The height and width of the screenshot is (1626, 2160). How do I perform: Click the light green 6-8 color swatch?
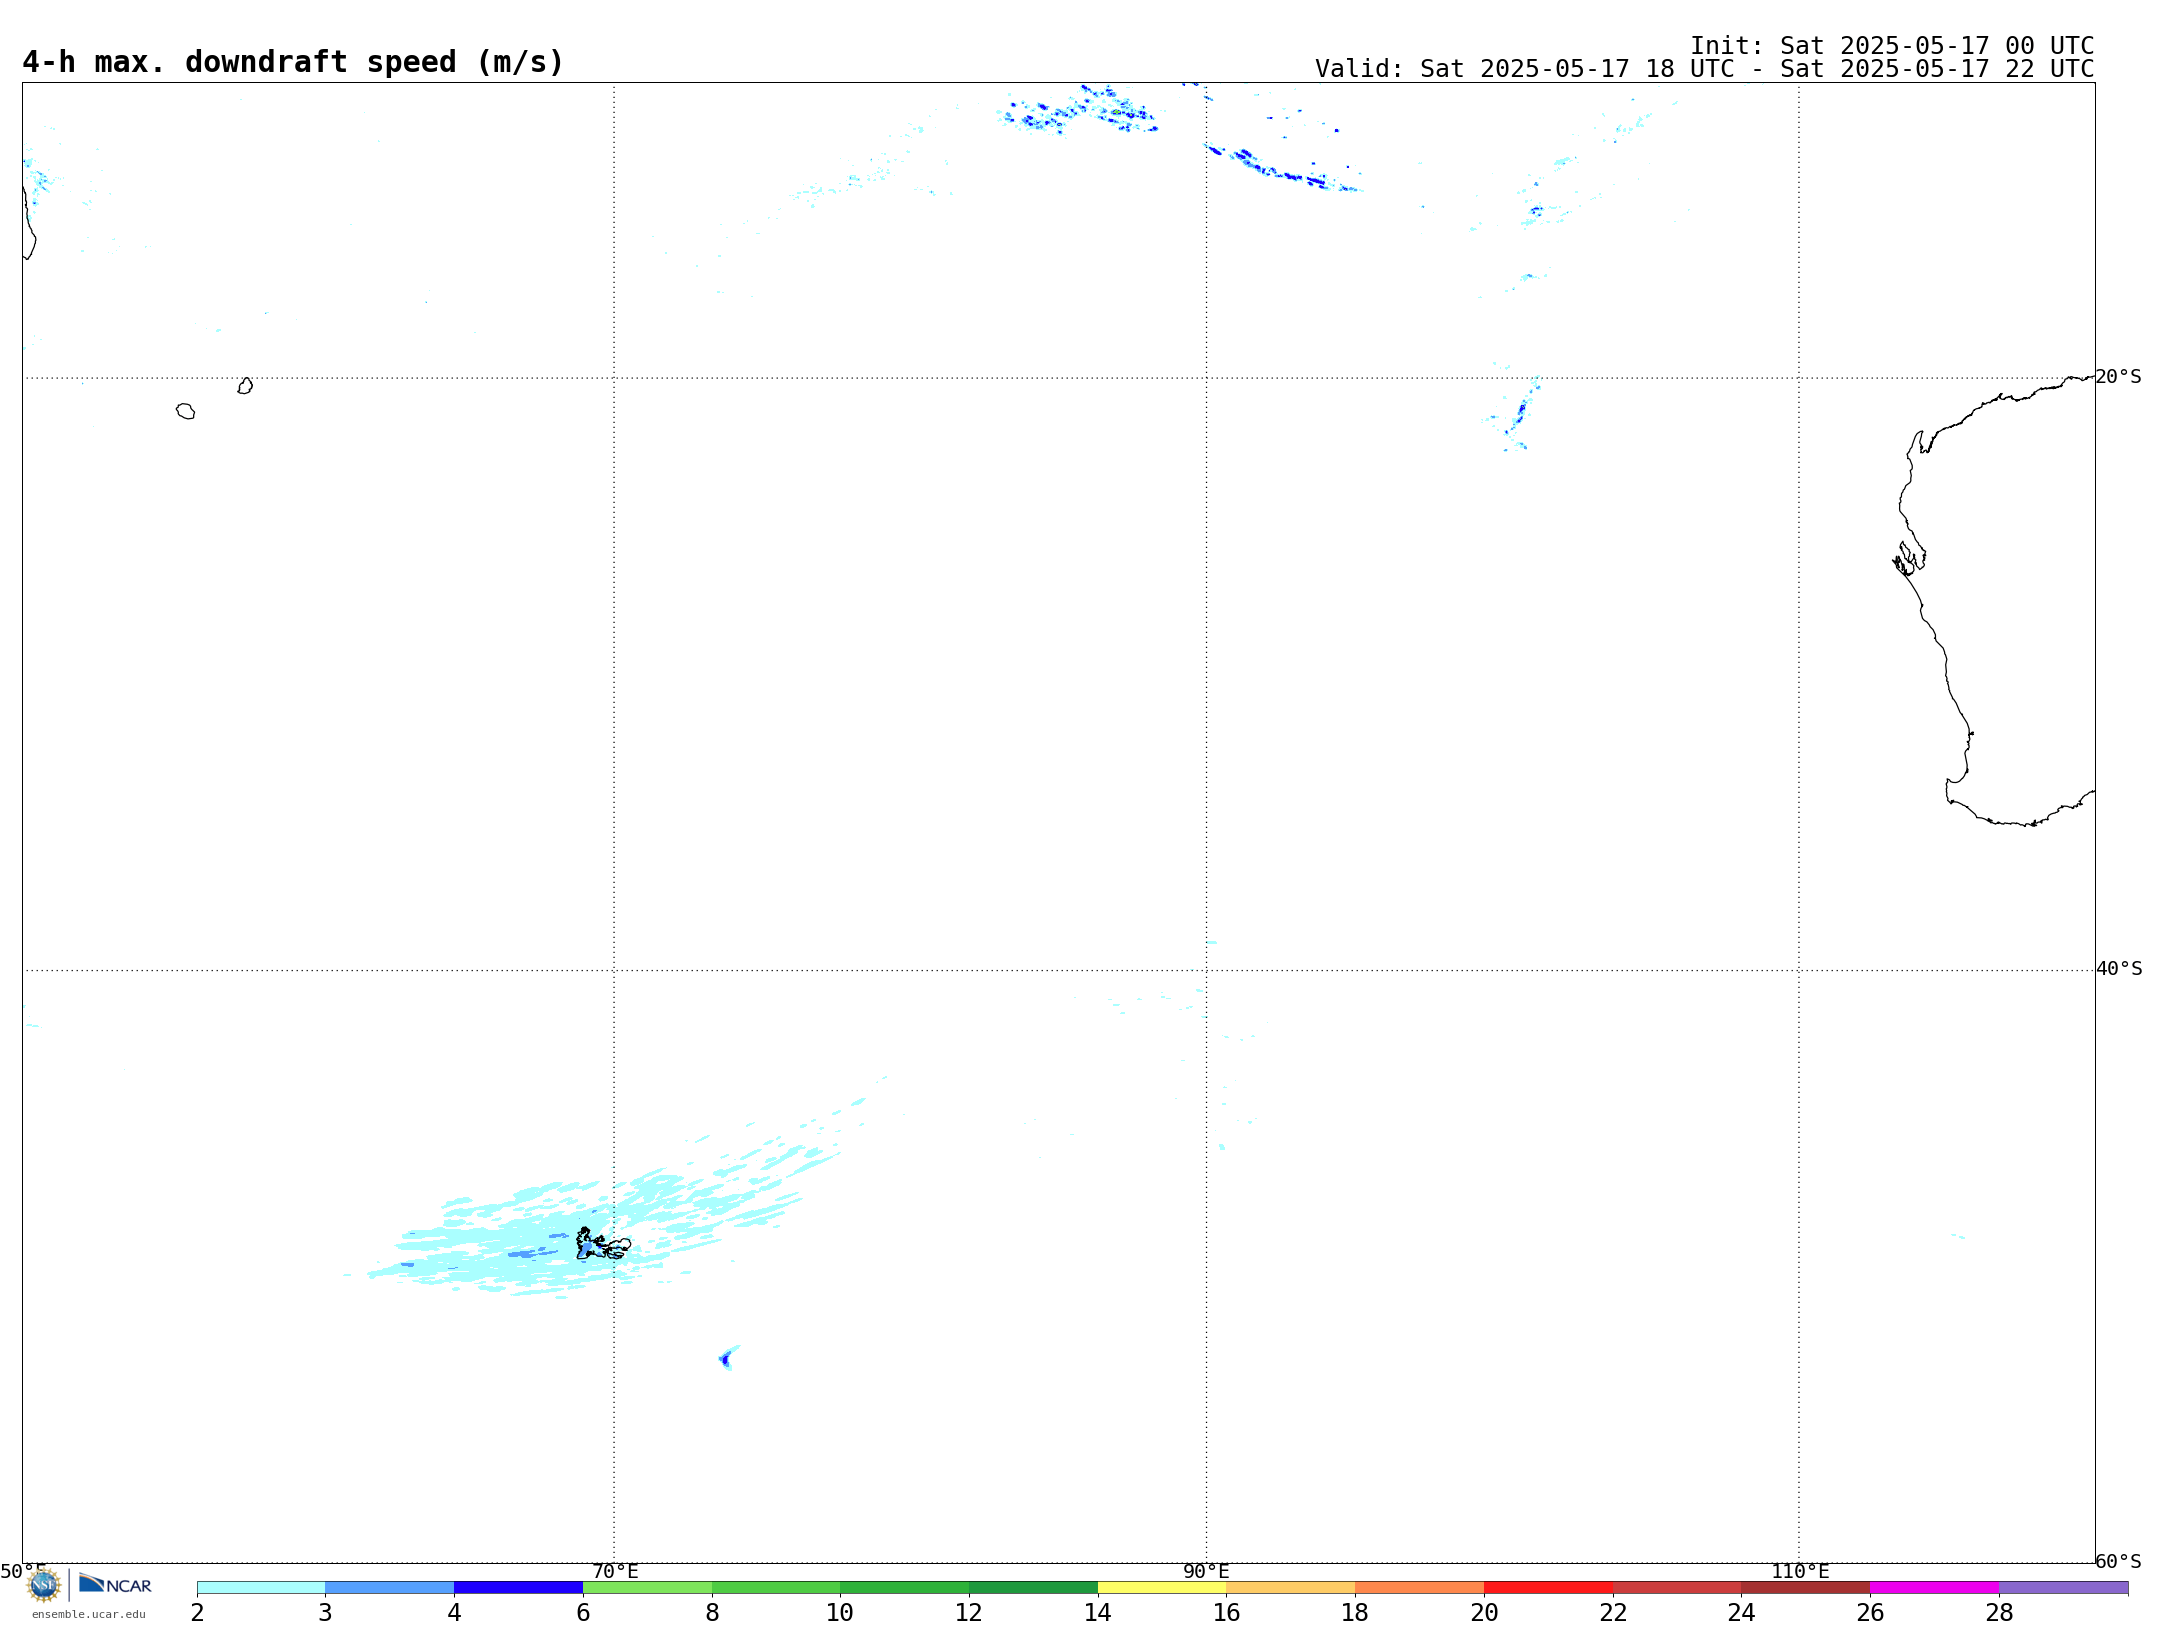pos(647,1587)
